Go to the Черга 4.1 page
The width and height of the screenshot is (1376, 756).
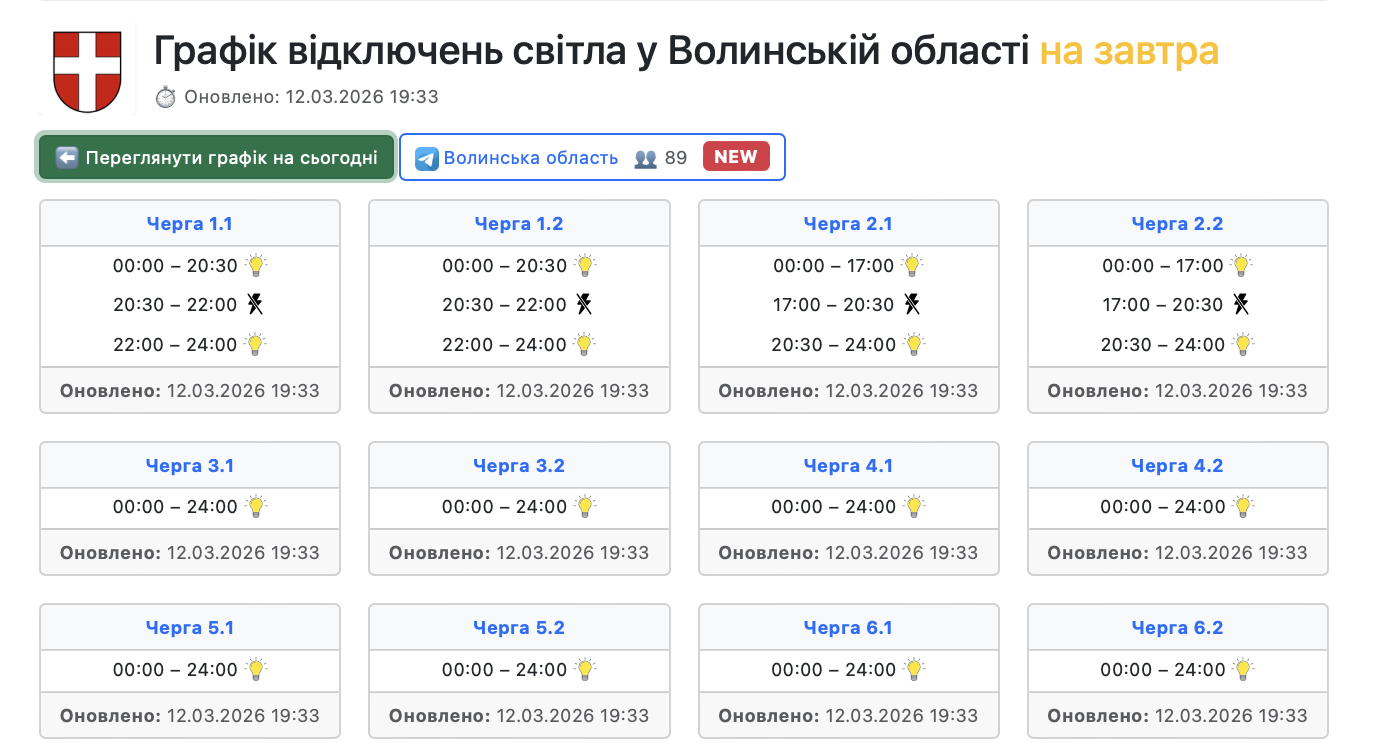(x=848, y=466)
